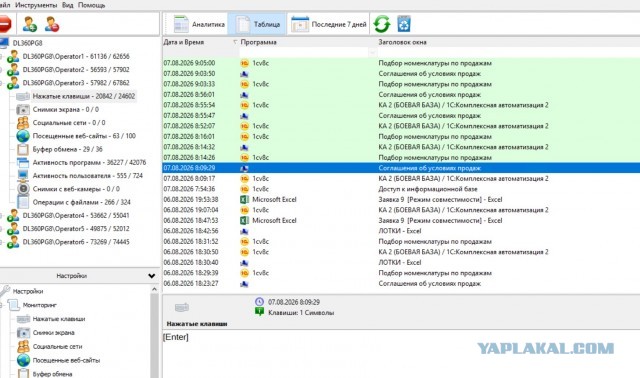Click the keyboard icon beside Нажатые клавиши - 20842
This screenshot has height=378, width=640.
point(23,96)
